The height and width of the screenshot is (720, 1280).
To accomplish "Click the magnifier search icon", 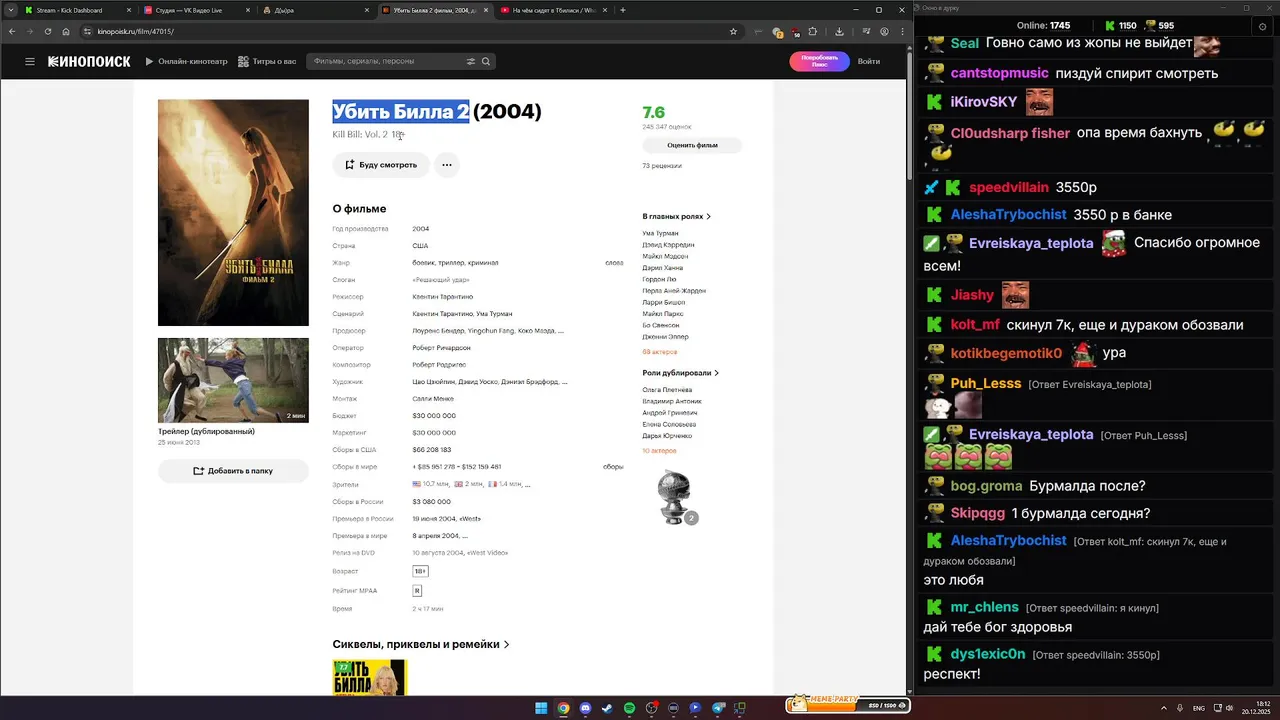I will coord(486,61).
